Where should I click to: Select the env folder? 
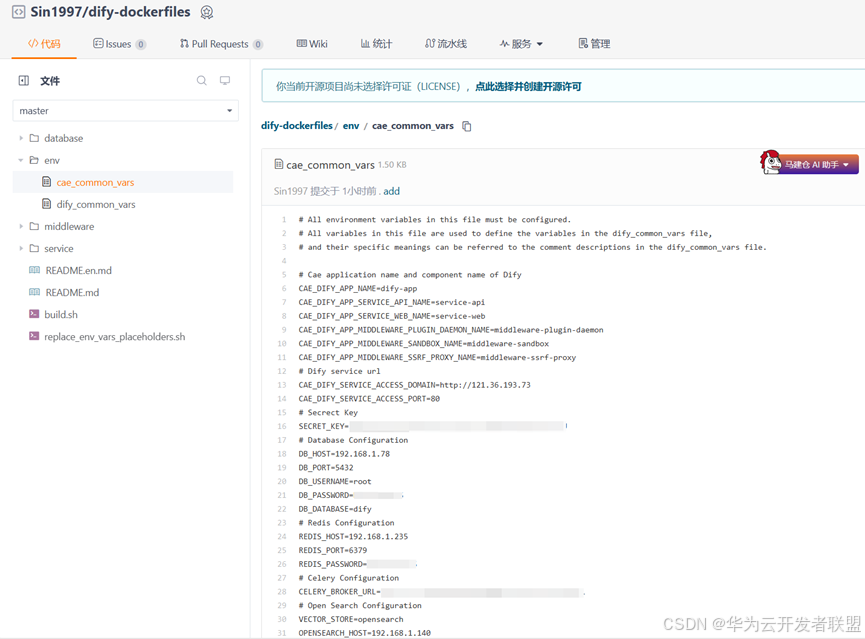52,160
